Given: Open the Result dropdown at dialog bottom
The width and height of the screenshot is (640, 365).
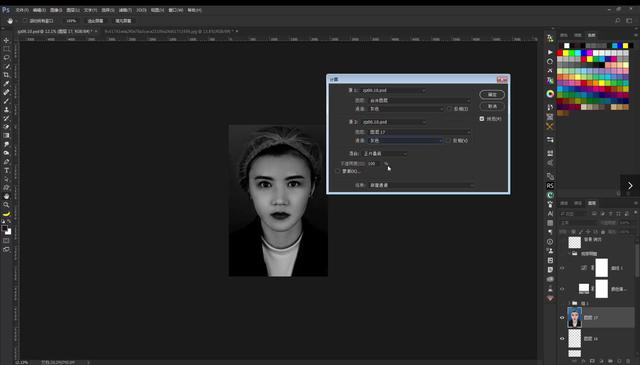Looking at the screenshot, I should tap(420, 185).
